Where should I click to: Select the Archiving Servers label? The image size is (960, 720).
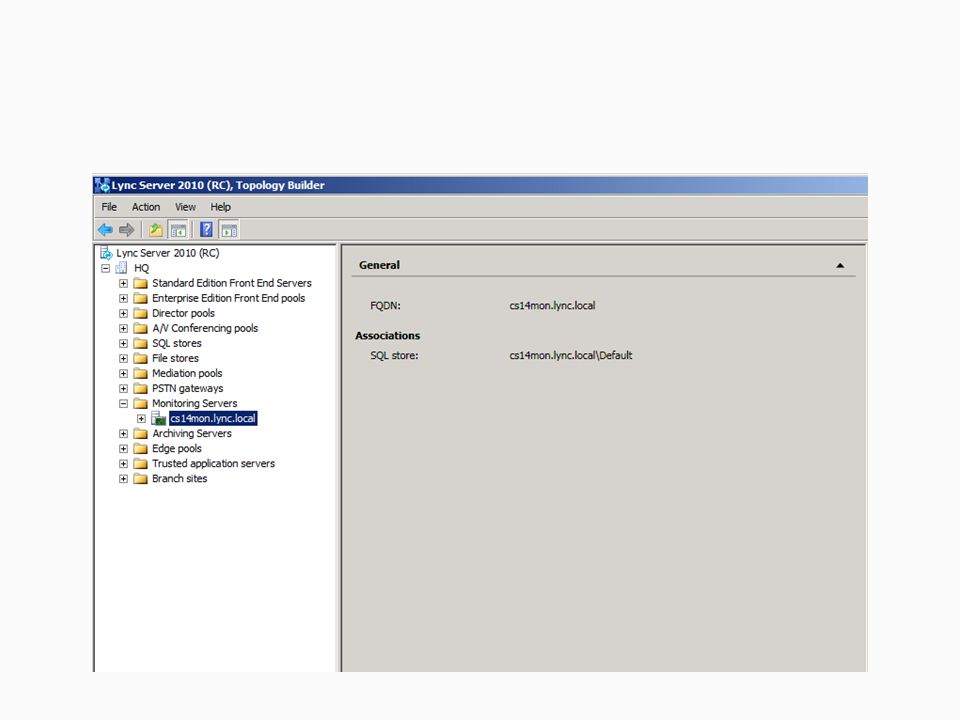tap(192, 433)
